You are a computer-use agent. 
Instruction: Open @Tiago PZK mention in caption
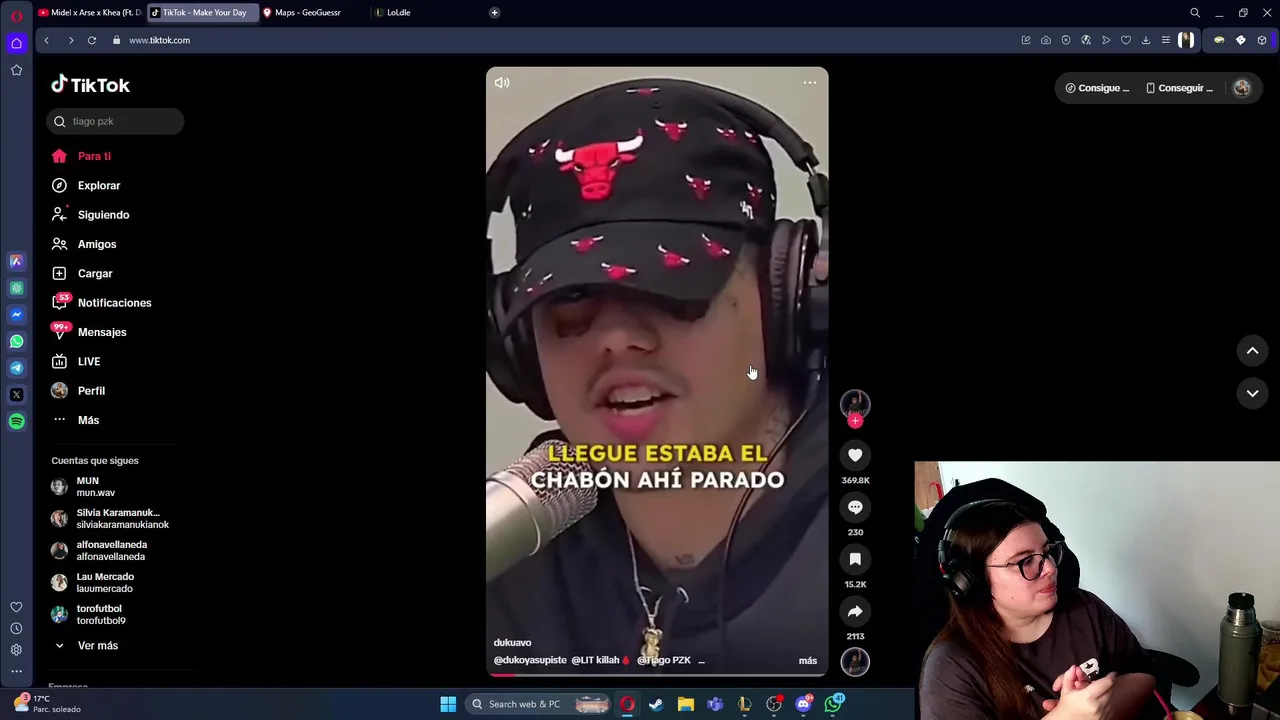664,660
